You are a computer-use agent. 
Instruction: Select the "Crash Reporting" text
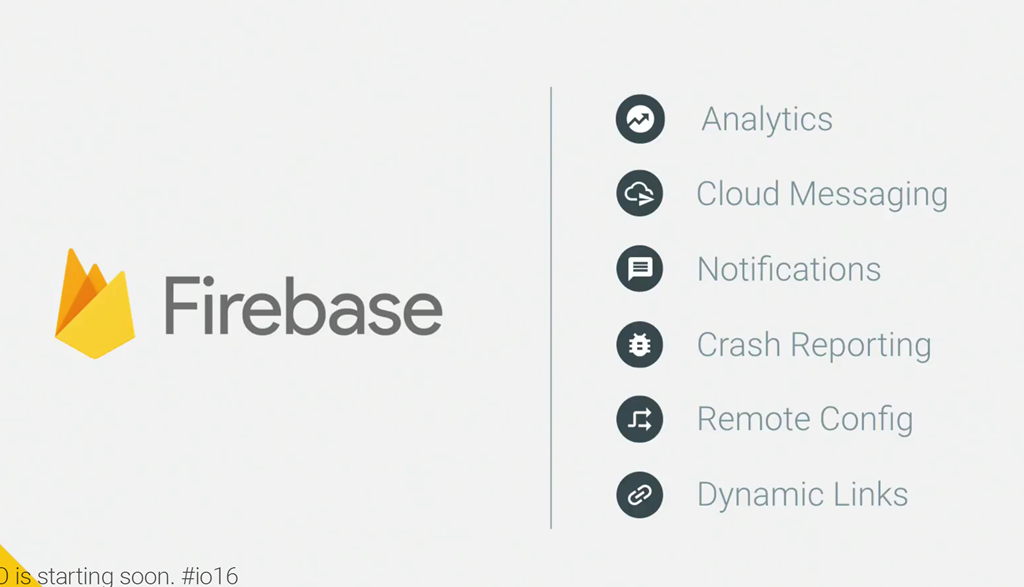click(x=814, y=345)
